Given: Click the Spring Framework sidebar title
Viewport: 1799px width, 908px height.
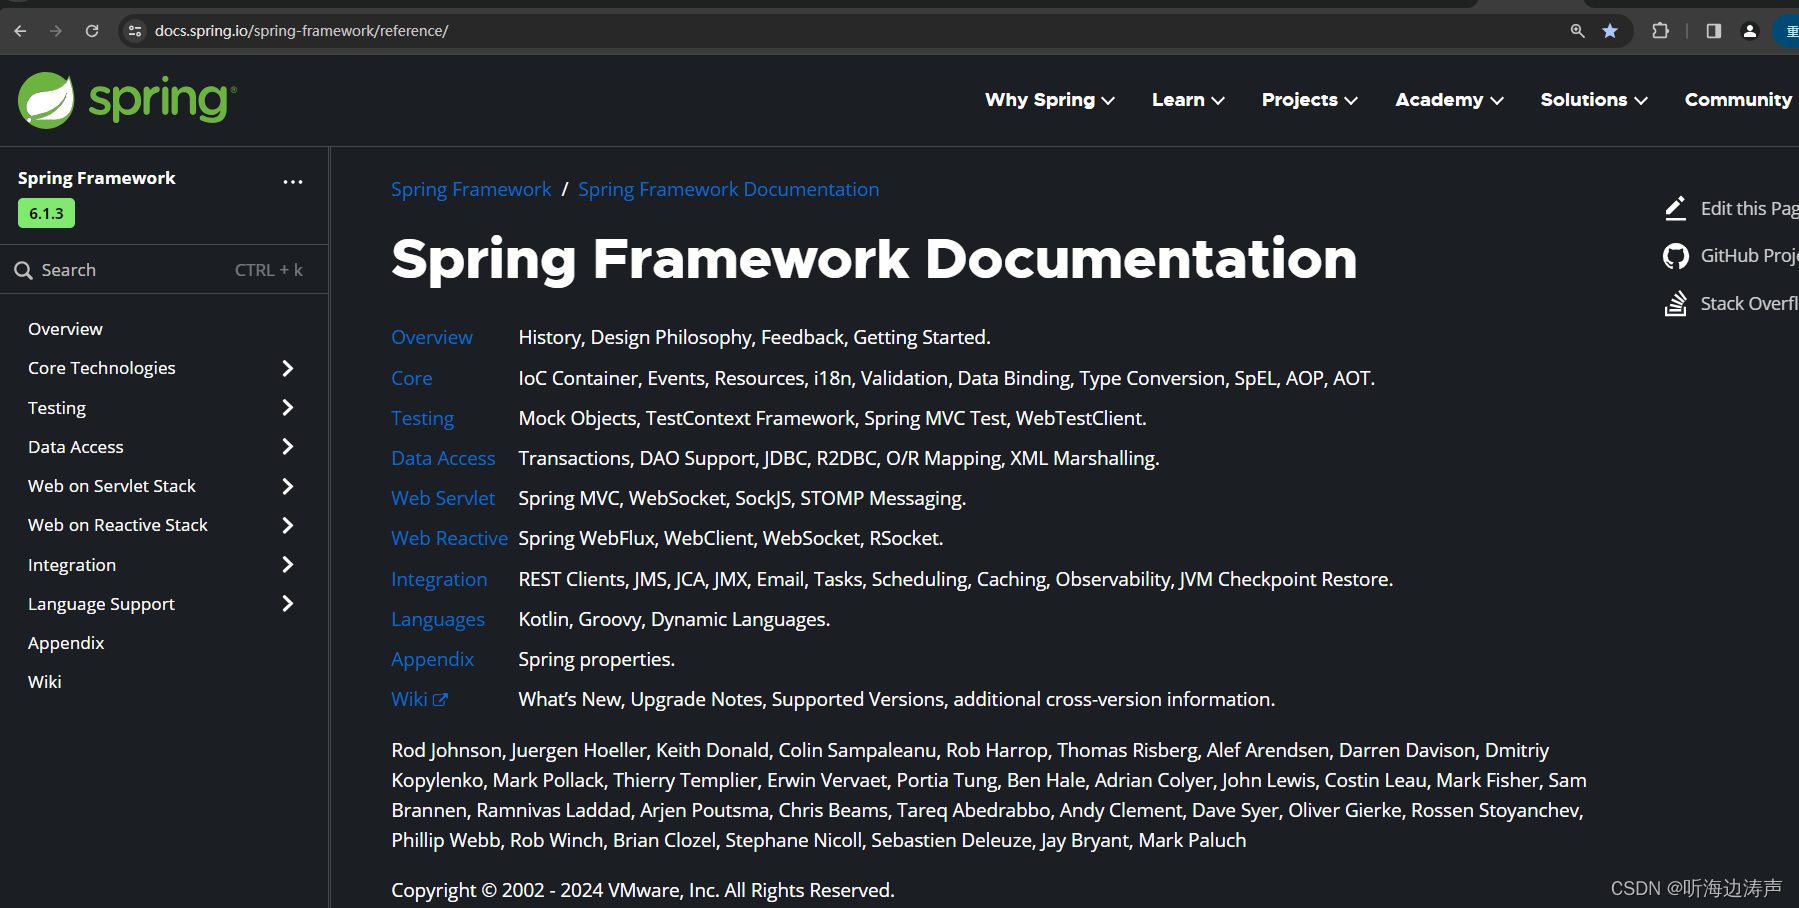Looking at the screenshot, I should tap(97, 178).
